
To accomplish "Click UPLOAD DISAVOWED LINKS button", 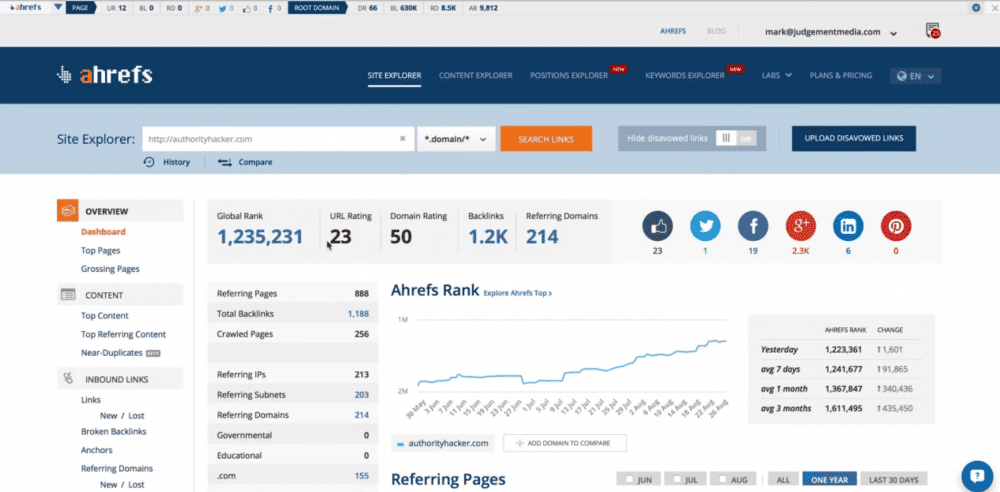I will [853, 138].
